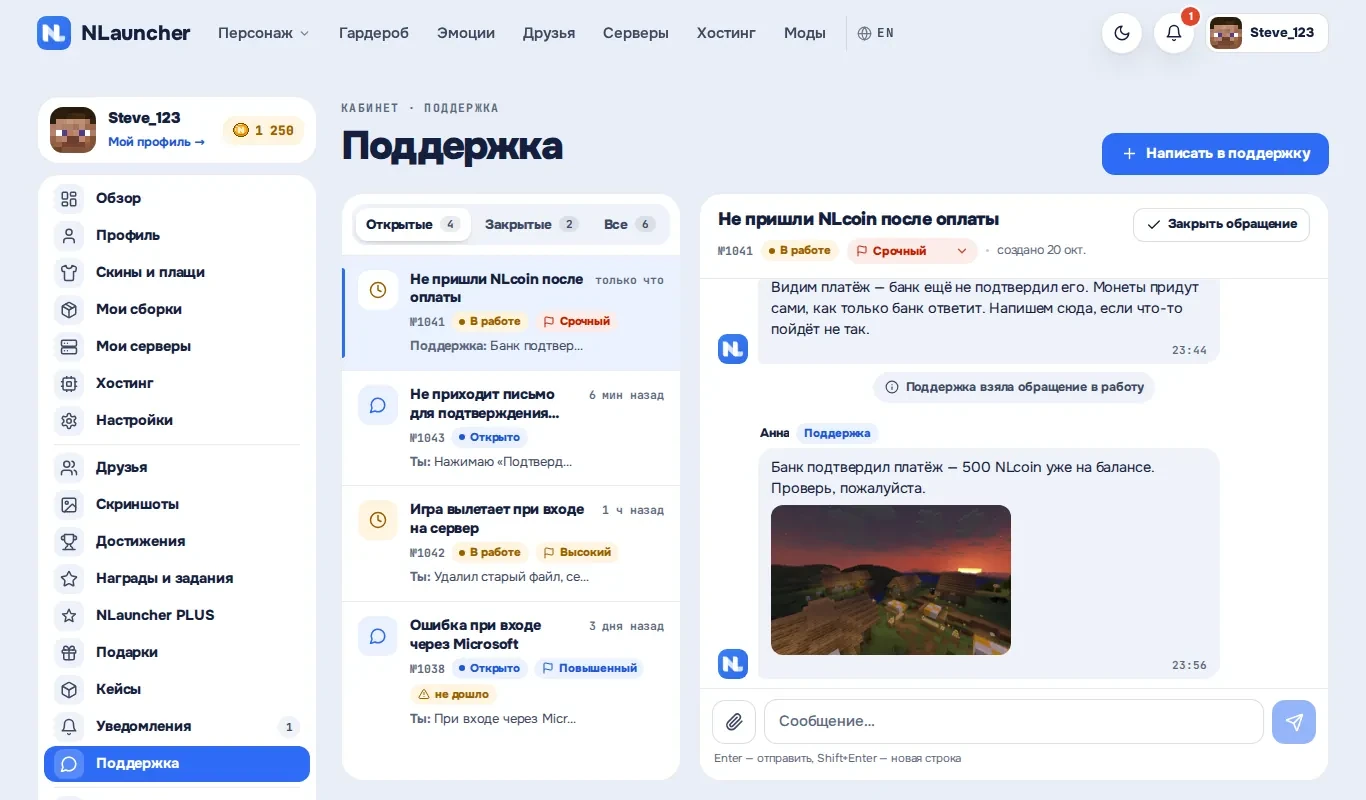
Task: Send the message with the paper plane button
Action: pyautogui.click(x=1294, y=721)
